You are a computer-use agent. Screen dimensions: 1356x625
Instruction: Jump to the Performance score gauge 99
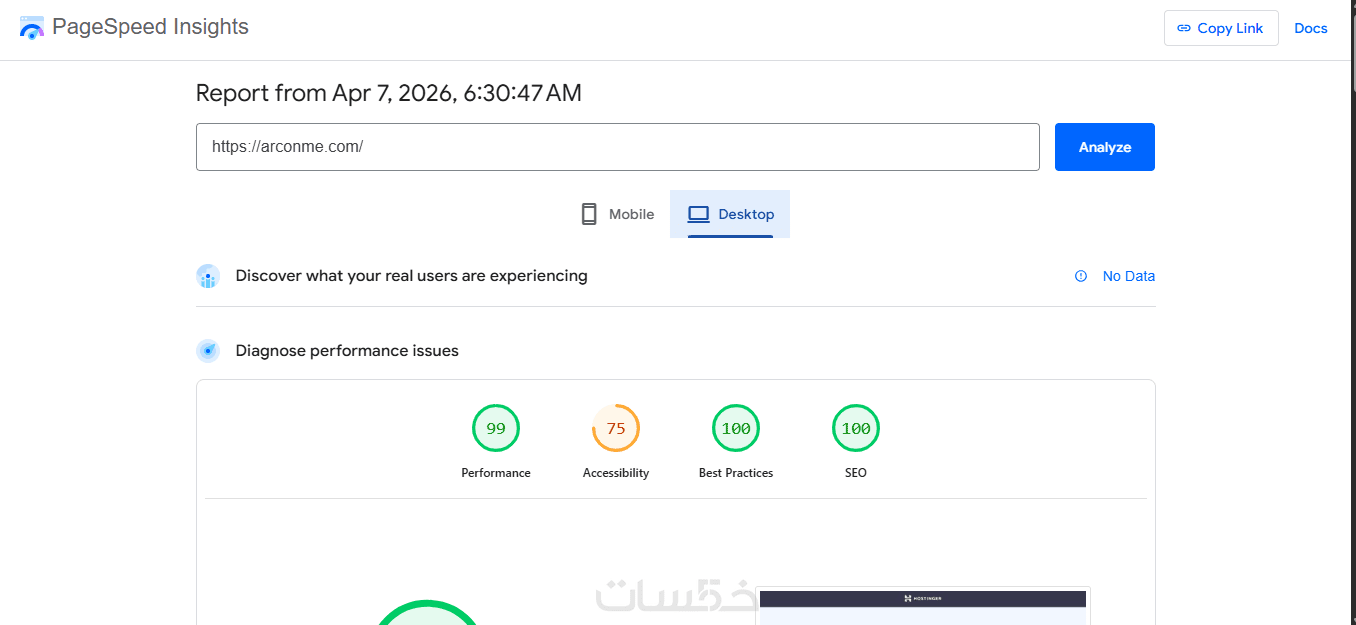[x=496, y=428]
